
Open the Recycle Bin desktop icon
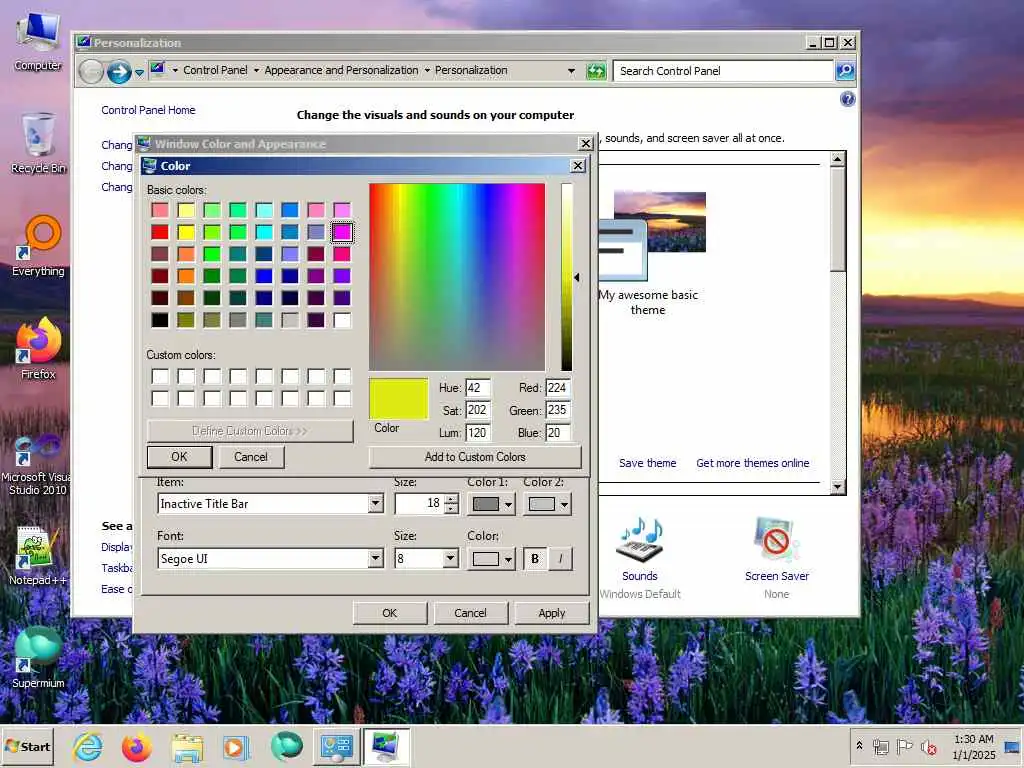(x=38, y=142)
